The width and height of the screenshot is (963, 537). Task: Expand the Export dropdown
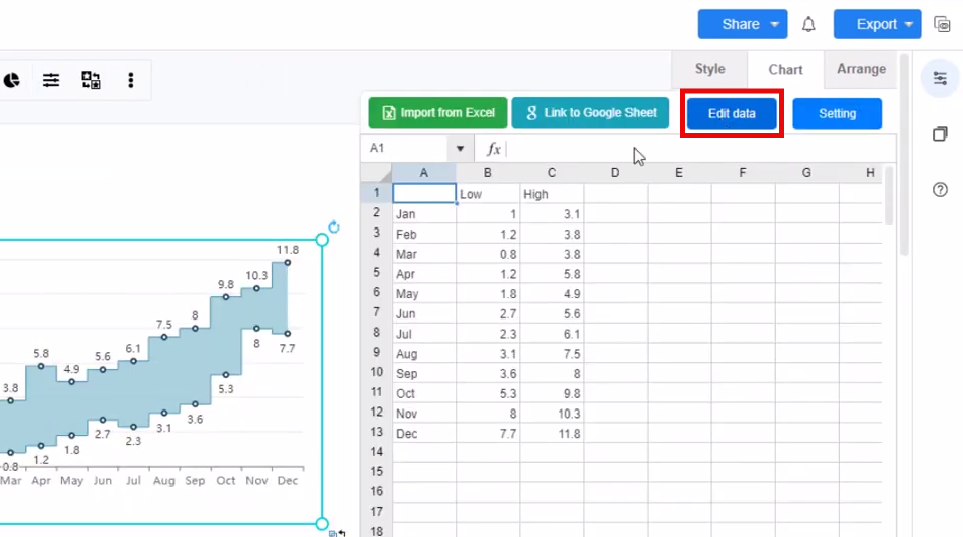pyautogui.click(x=908, y=24)
